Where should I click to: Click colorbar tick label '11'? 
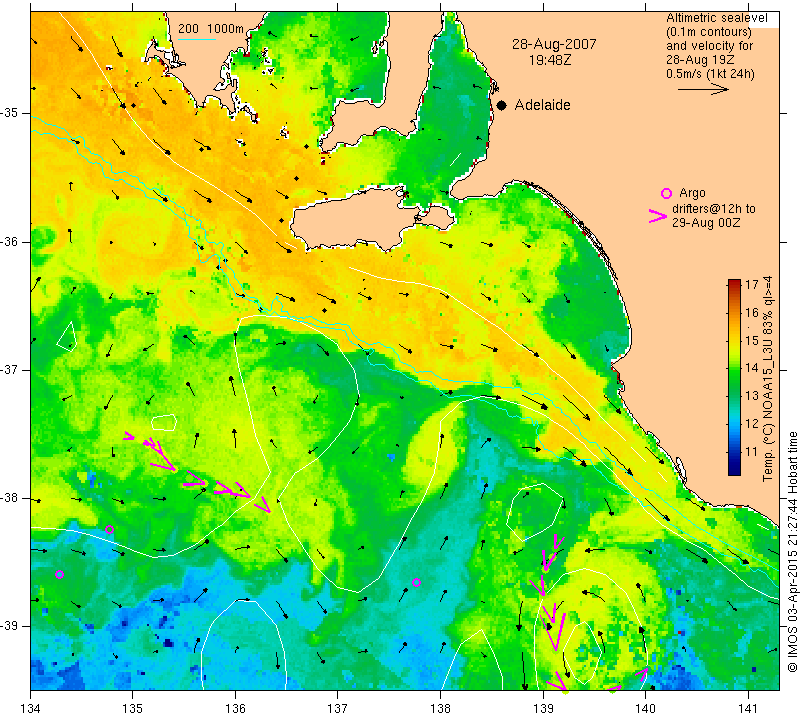click(752, 451)
